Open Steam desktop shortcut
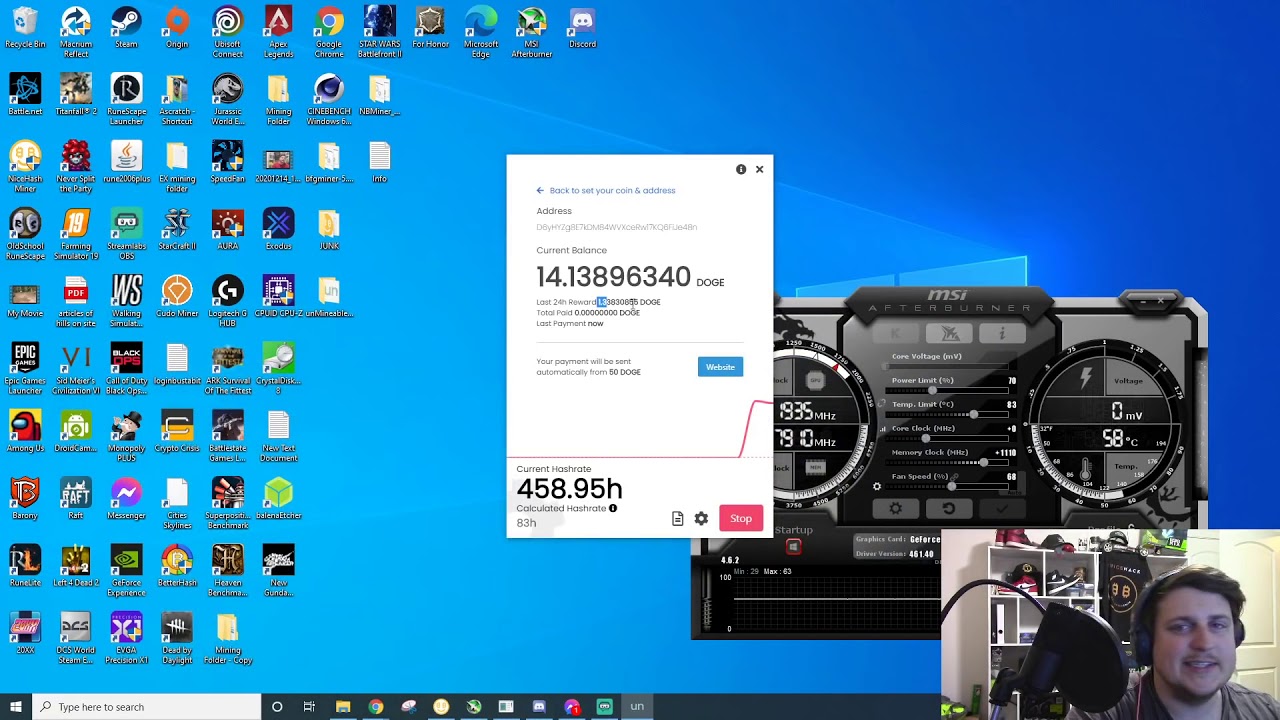Screen dimensions: 1280x720 126,28
